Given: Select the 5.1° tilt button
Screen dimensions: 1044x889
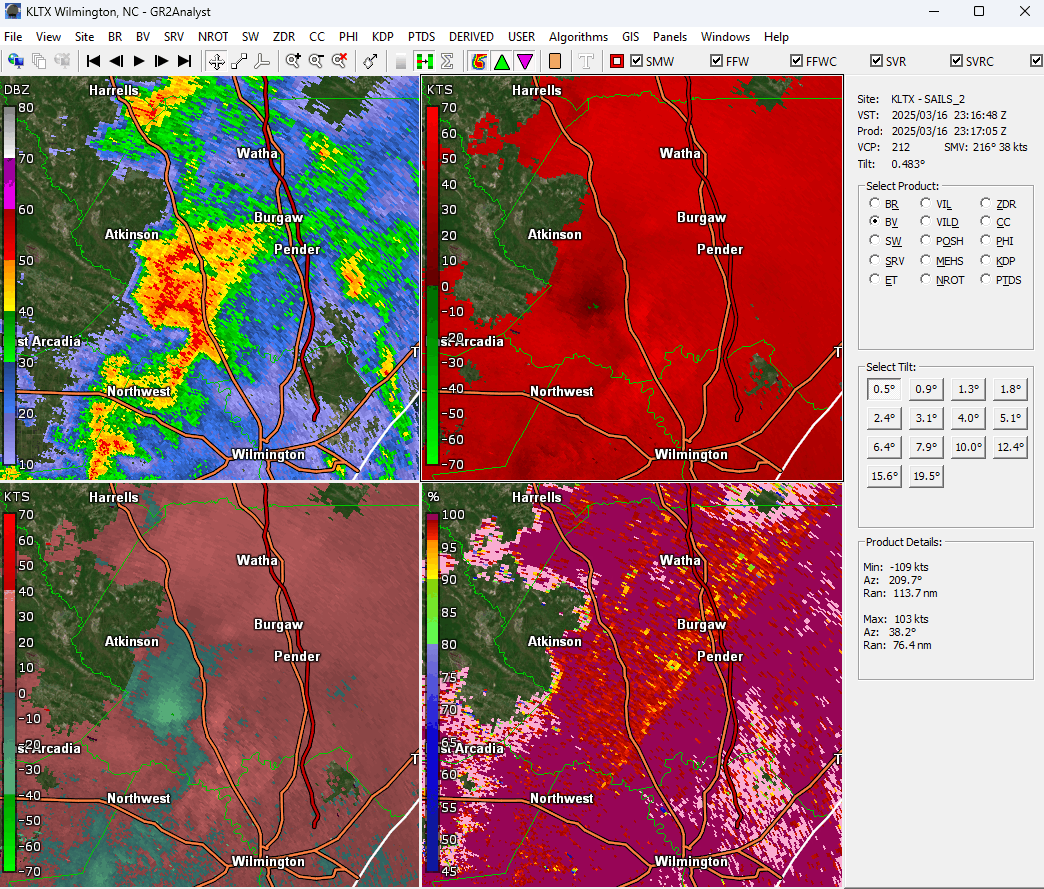Looking at the screenshot, I should coord(1010,418).
